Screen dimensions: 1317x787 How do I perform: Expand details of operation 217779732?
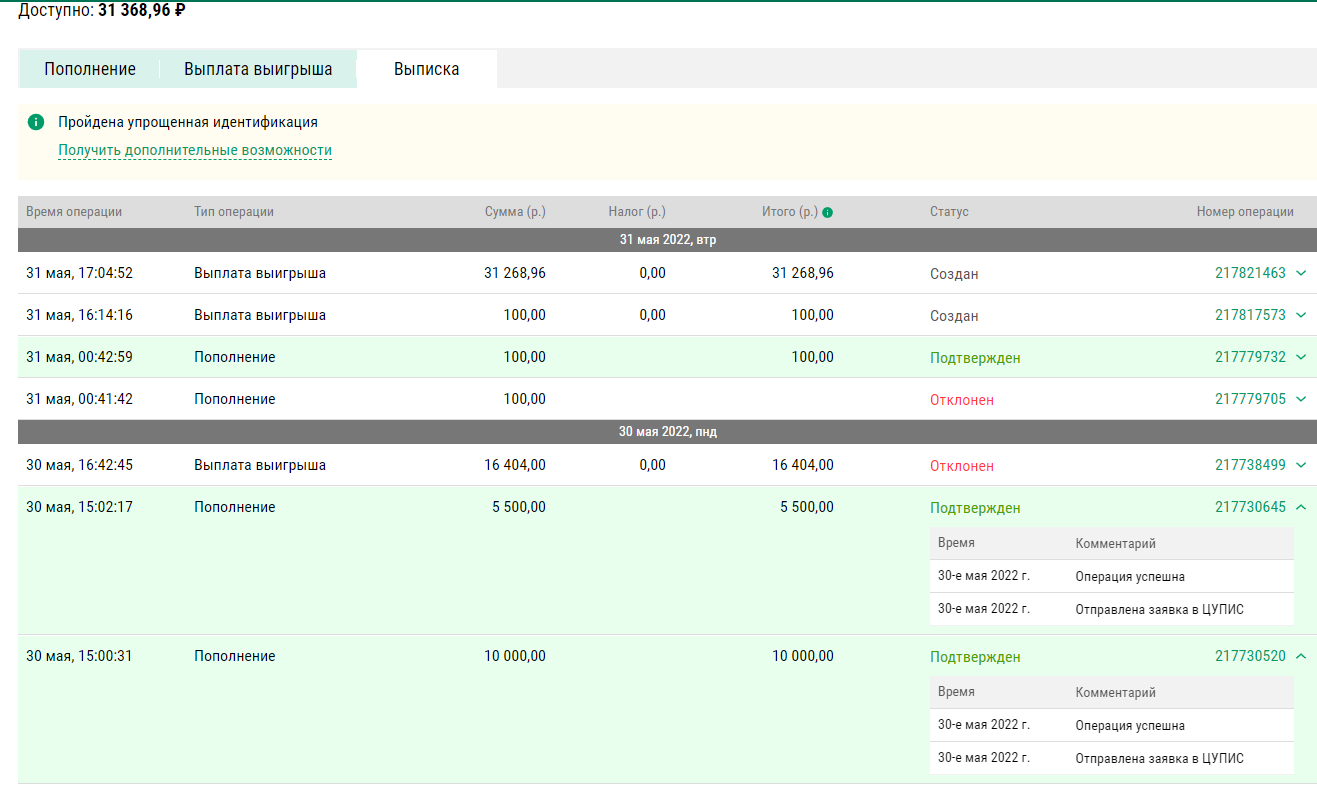point(1301,357)
